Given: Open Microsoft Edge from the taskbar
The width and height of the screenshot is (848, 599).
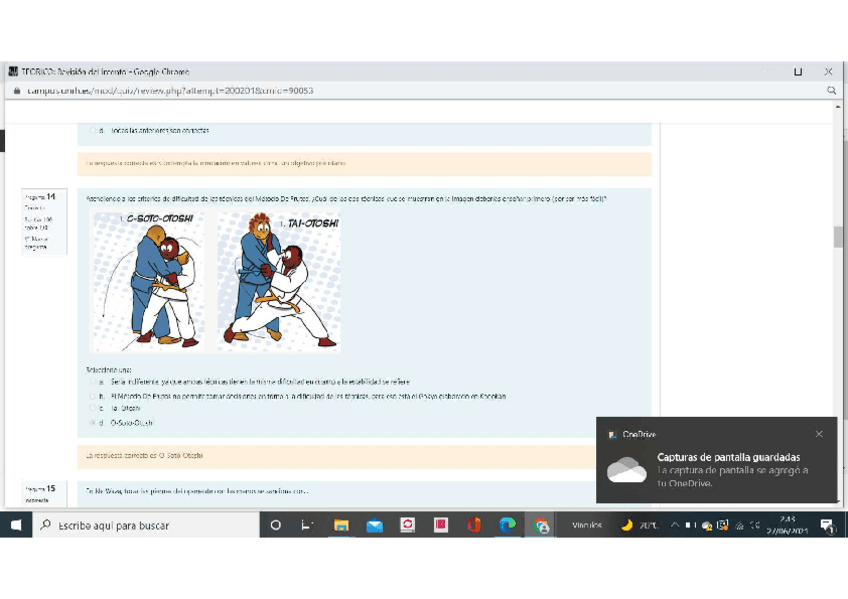Looking at the screenshot, I should 507,525.
